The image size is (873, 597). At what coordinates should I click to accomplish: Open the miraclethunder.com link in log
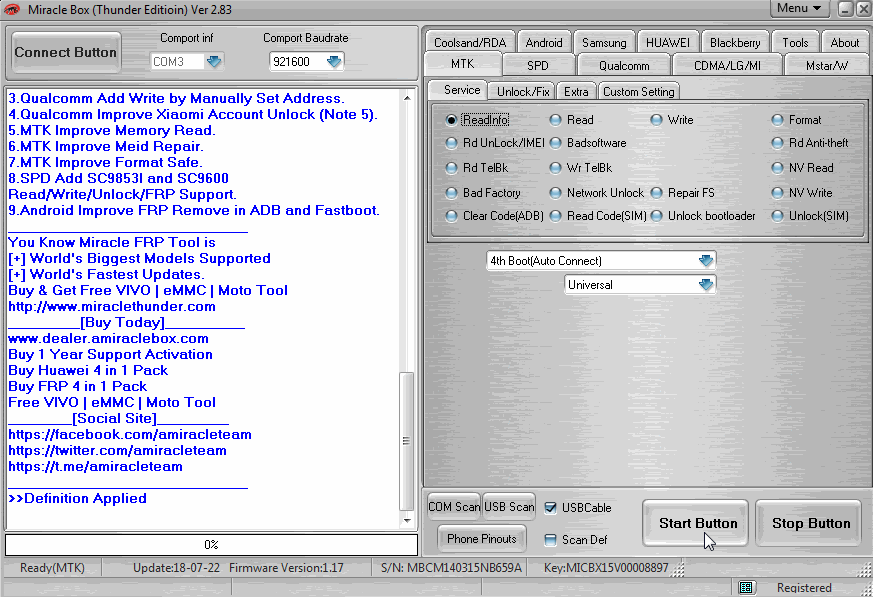pos(112,306)
